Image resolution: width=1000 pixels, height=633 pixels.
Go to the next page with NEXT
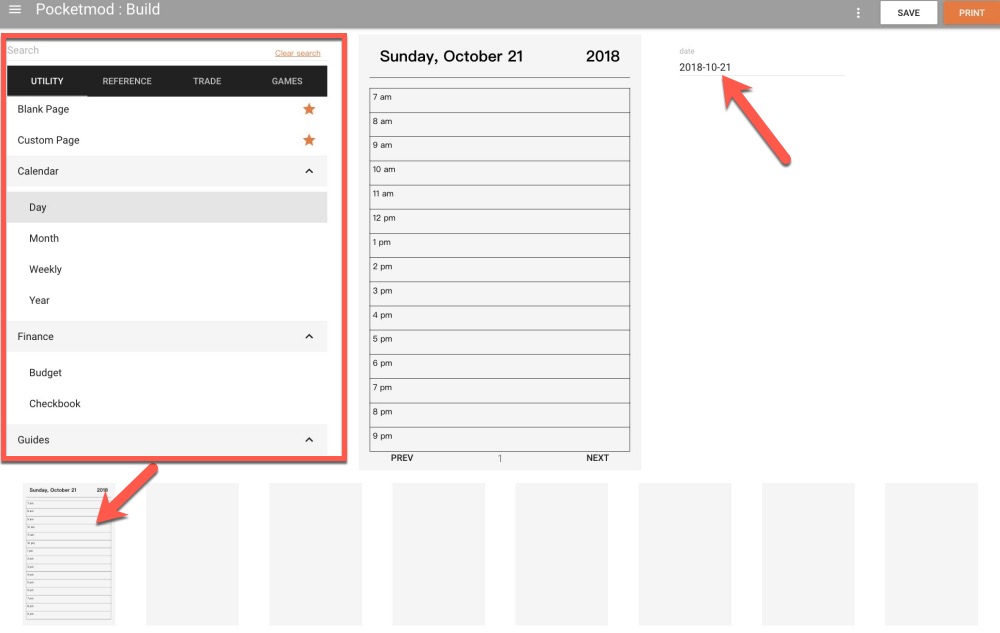(x=597, y=458)
